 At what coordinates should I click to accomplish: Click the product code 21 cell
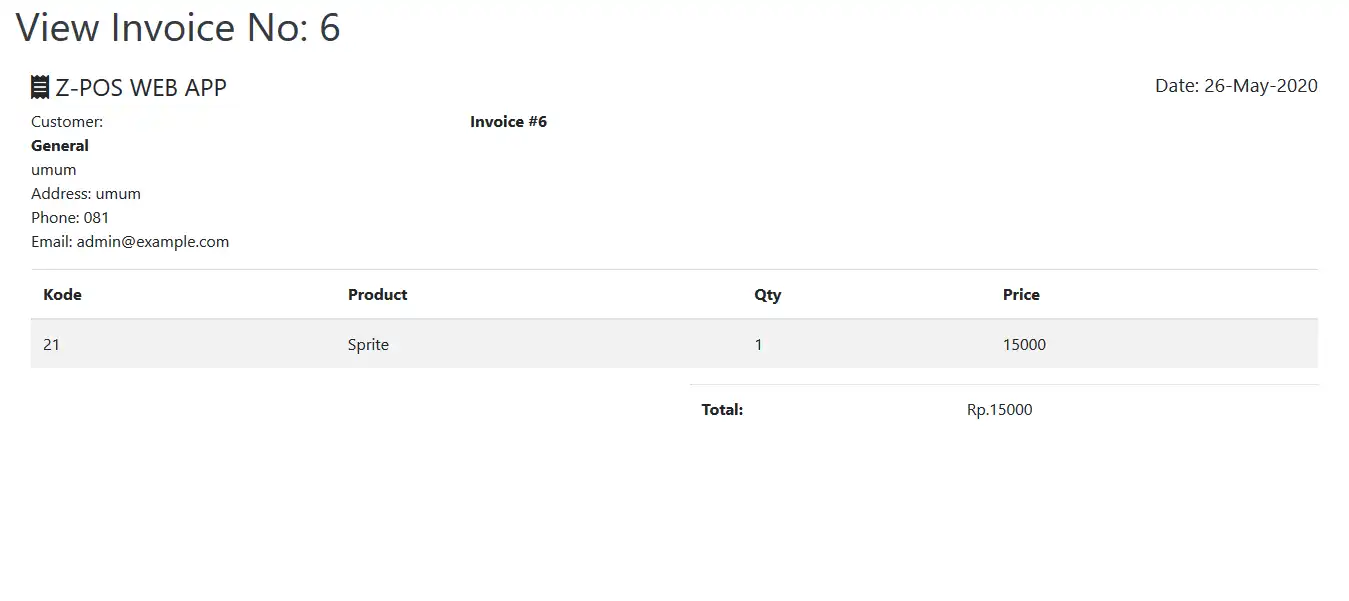pyautogui.click(x=52, y=345)
